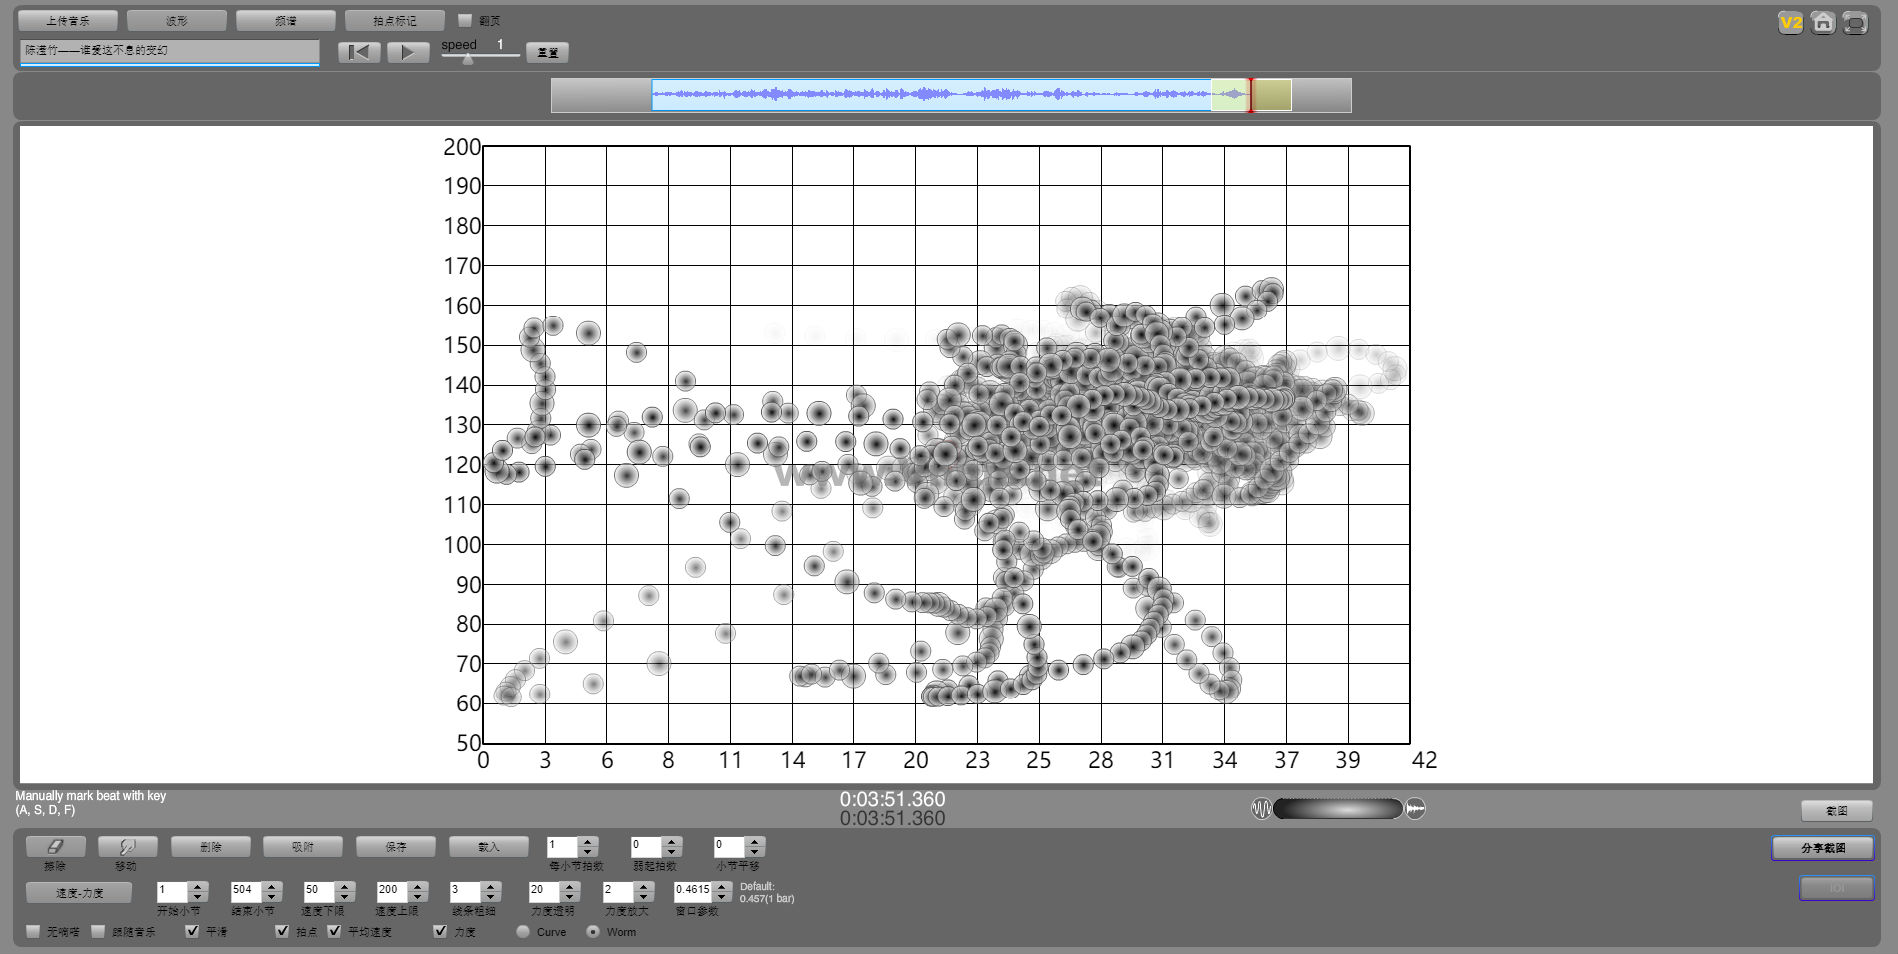The height and width of the screenshot is (954, 1898).
Task: Click the play button
Action: pyautogui.click(x=407, y=52)
